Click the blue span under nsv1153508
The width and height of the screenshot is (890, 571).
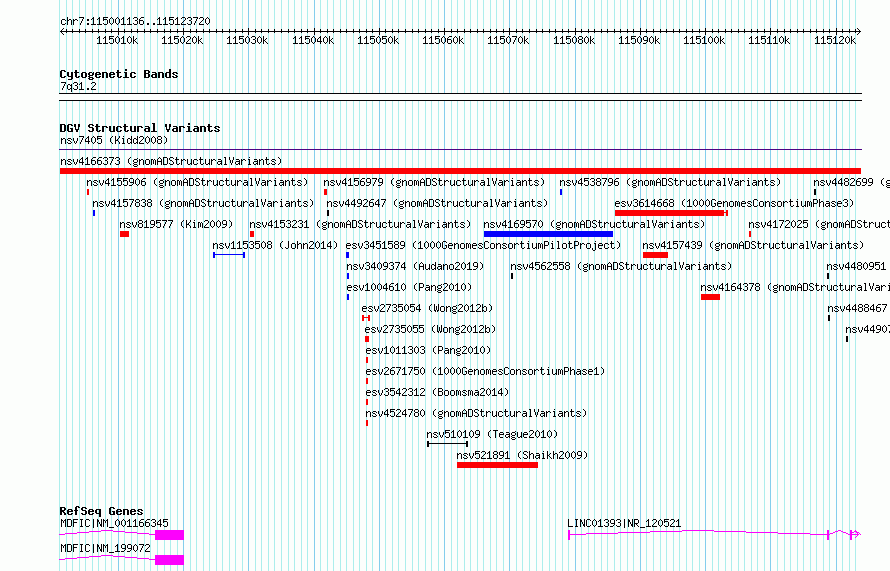pos(229,255)
